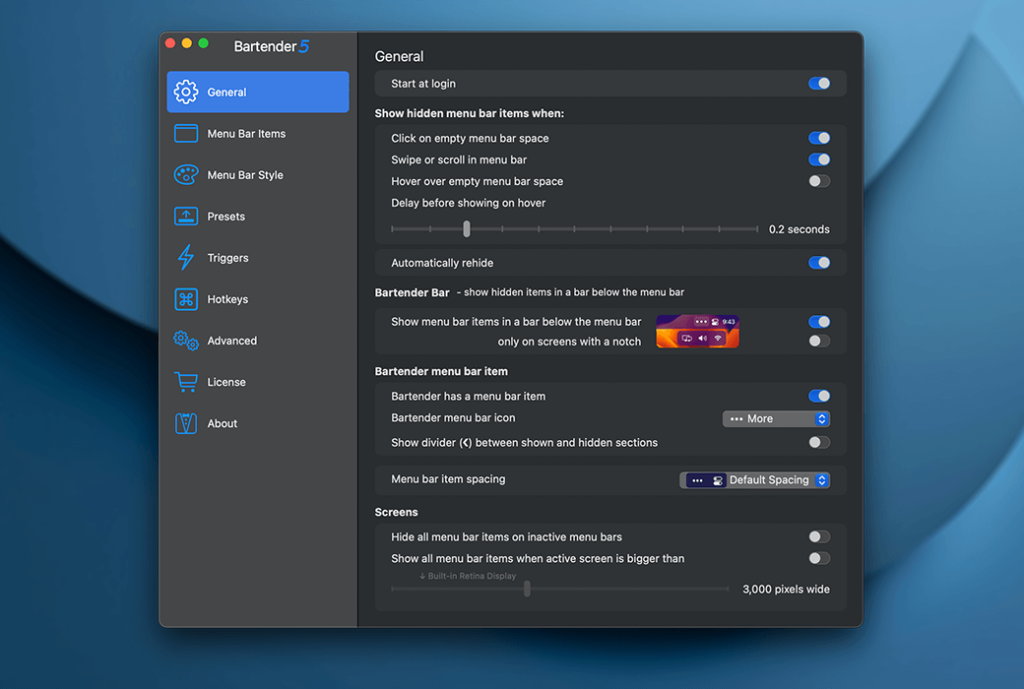Open the Presets panel
The image size is (1024, 689).
[186, 216]
